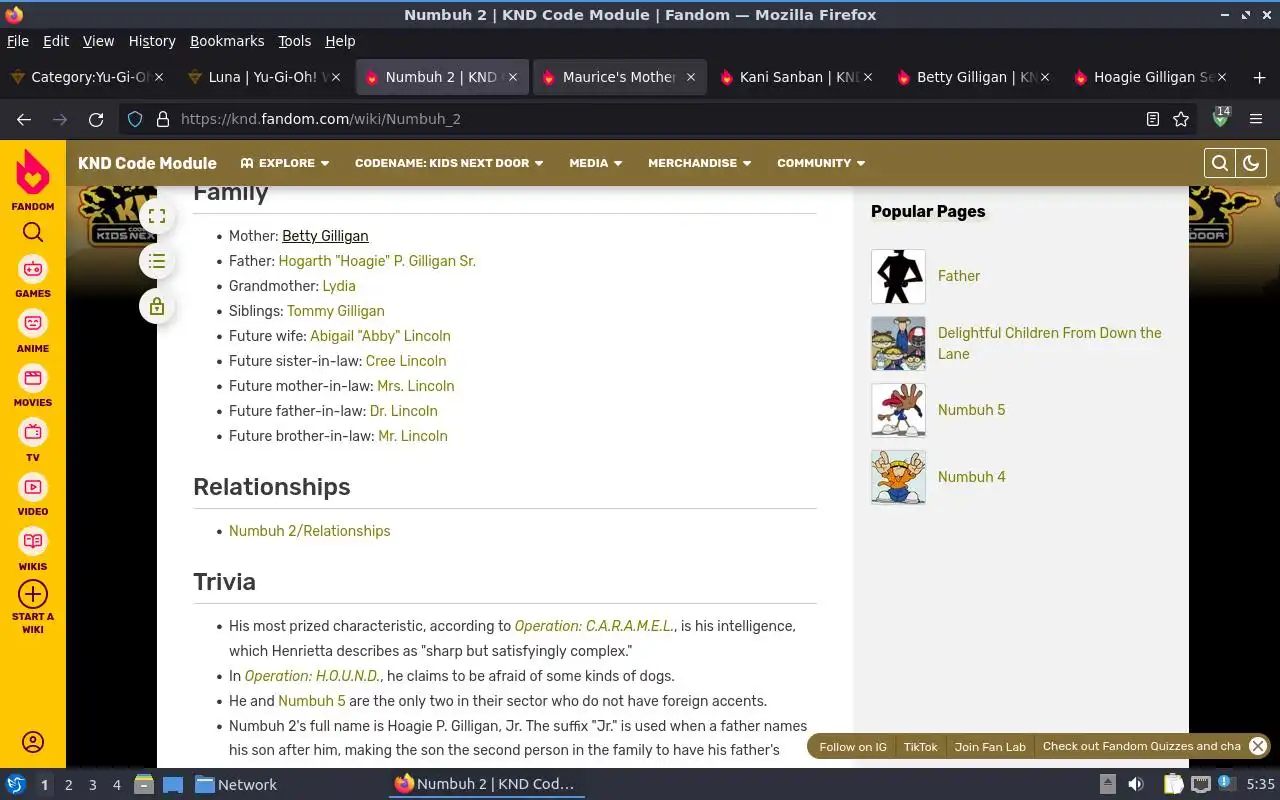1280x800 pixels.
Task: Dismiss the Fandom footer banner
Action: tap(1258, 746)
